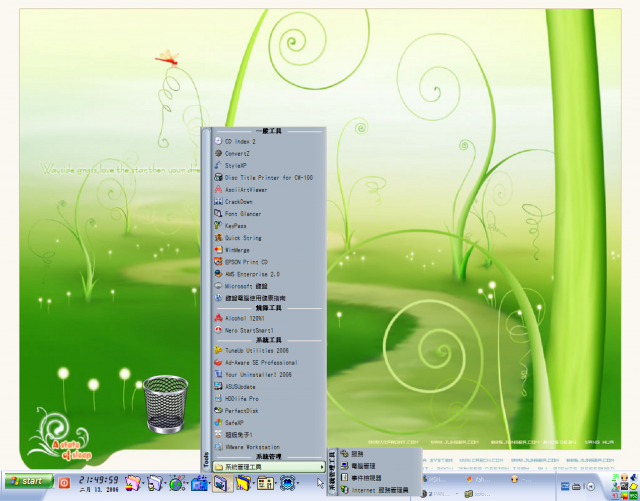The height and width of the screenshot is (501, 640).
Task: Start VMware Workstation
Action: pyautogui.click(x=269, y=447)
